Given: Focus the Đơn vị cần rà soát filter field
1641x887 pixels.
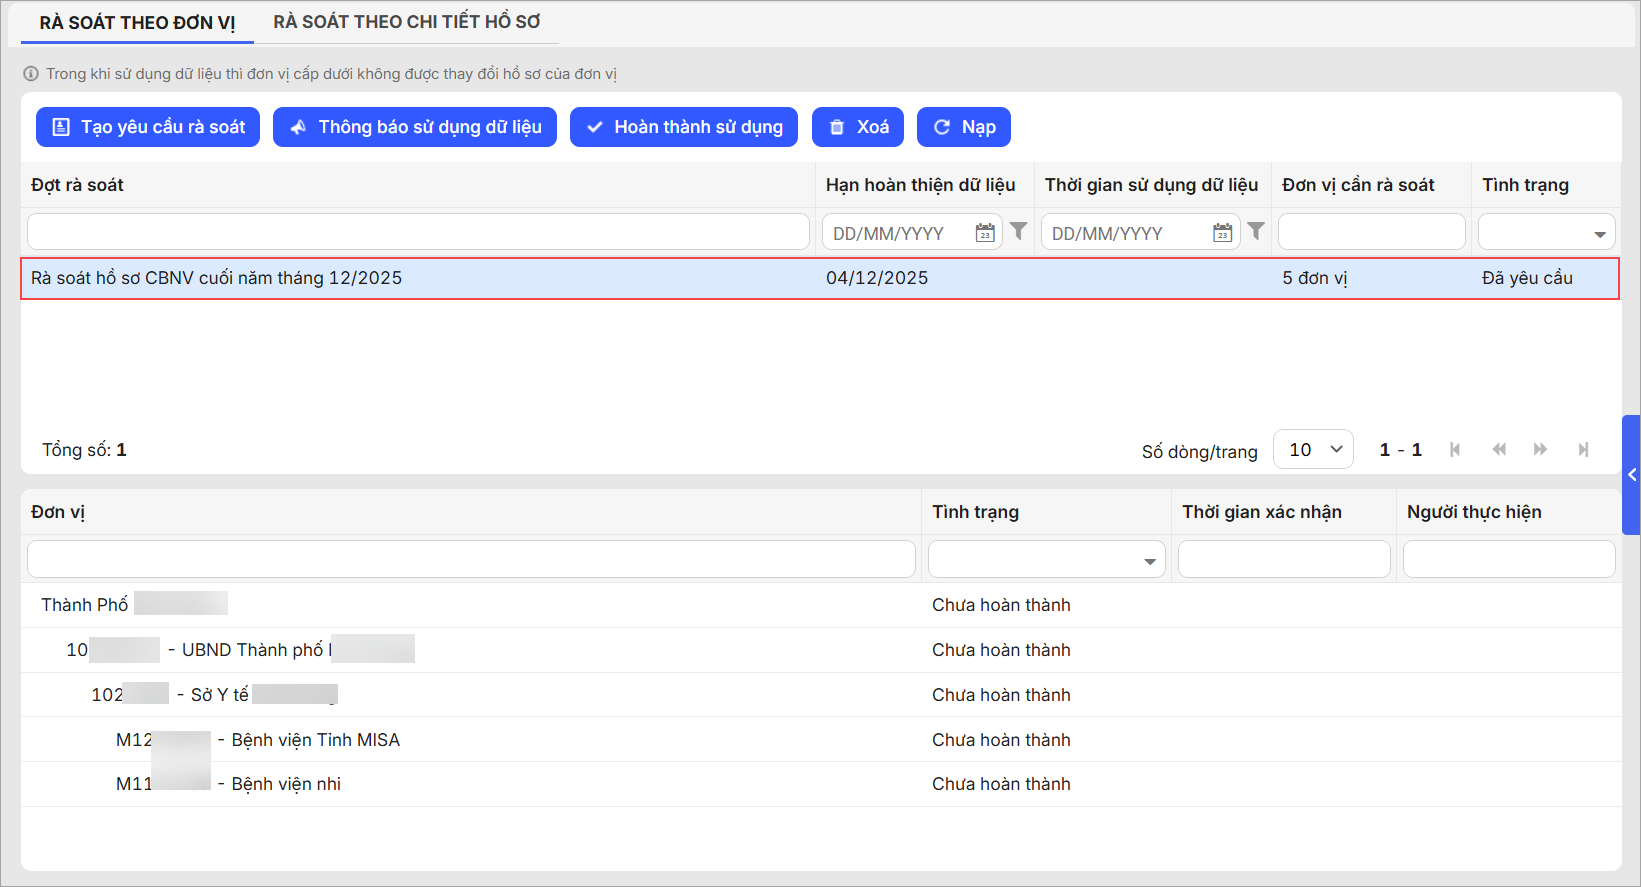Looking at the screenshot, I should click(1372, 232).
